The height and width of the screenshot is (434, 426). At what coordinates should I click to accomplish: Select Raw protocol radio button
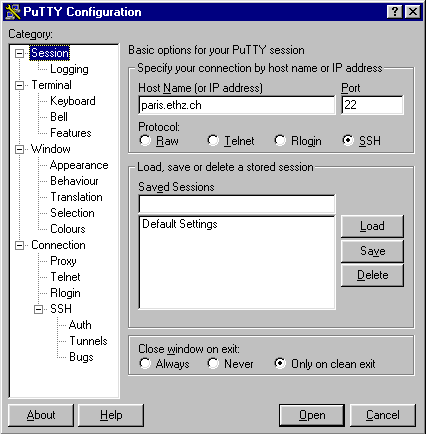pyautogui.click(x=145, y=140)
